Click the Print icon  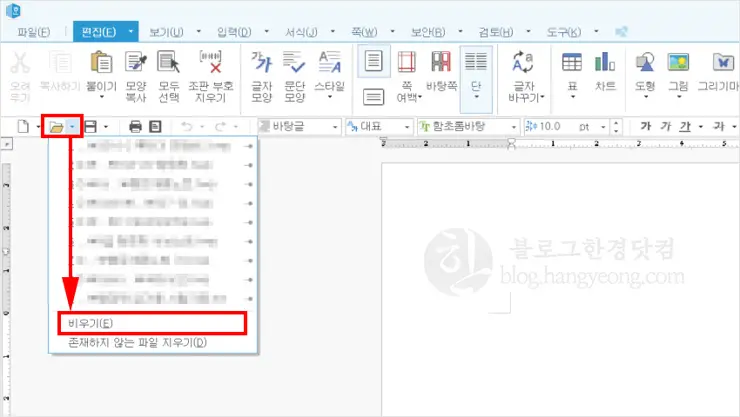(x=135, y=126)
